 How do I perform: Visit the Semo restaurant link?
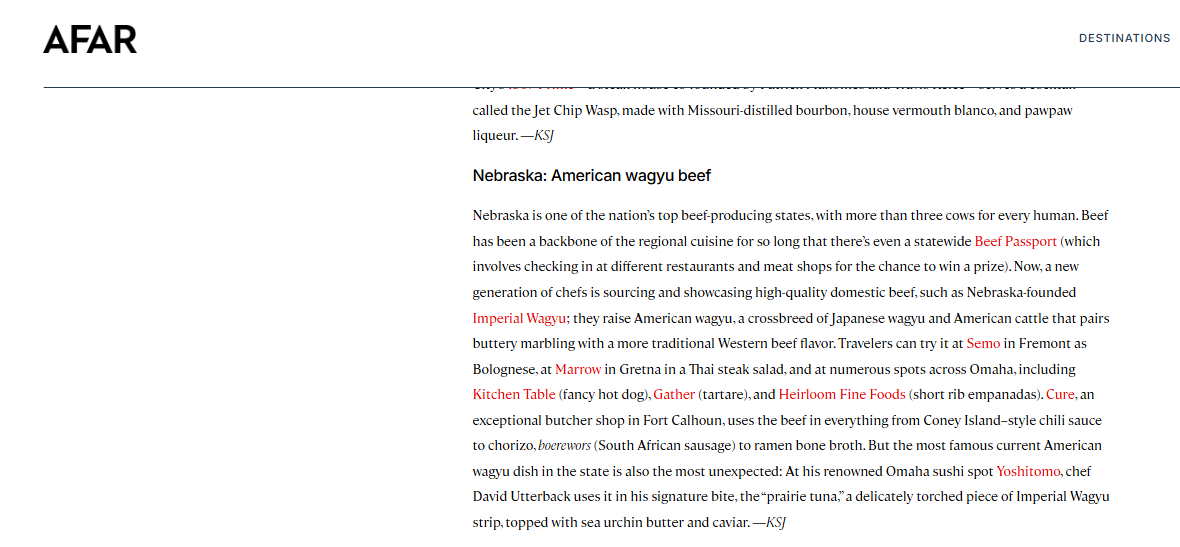pyautogui.click(x=984, y=344)
